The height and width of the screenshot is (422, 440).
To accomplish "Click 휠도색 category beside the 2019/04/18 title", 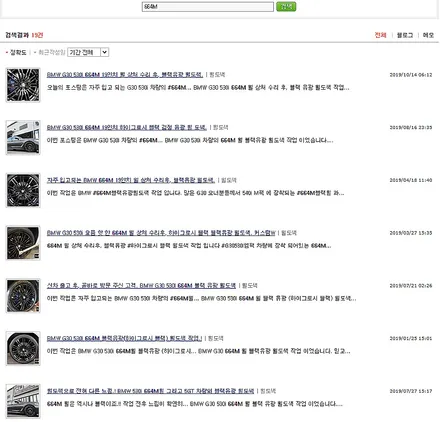I will [229, 180].
